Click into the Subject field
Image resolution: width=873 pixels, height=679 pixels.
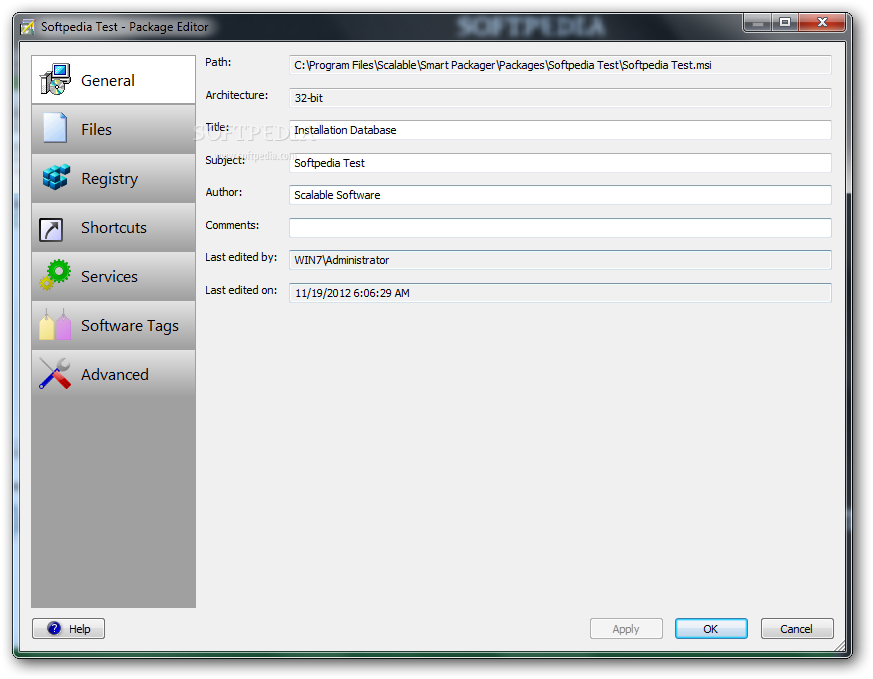[560, 163]
